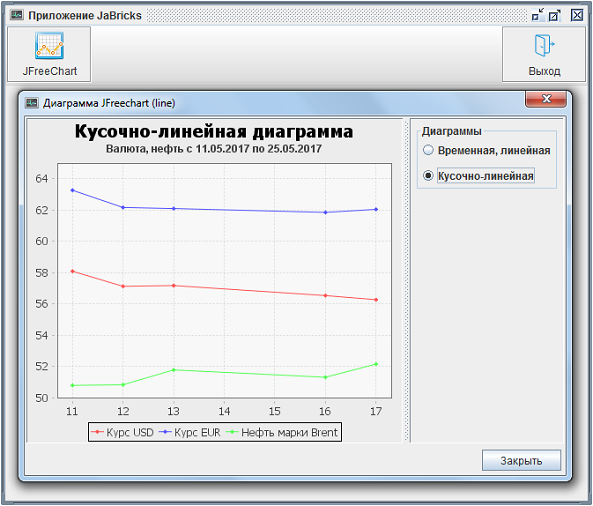Click the dialog icon next to Диаграмма JFreechart

point(31,103)
